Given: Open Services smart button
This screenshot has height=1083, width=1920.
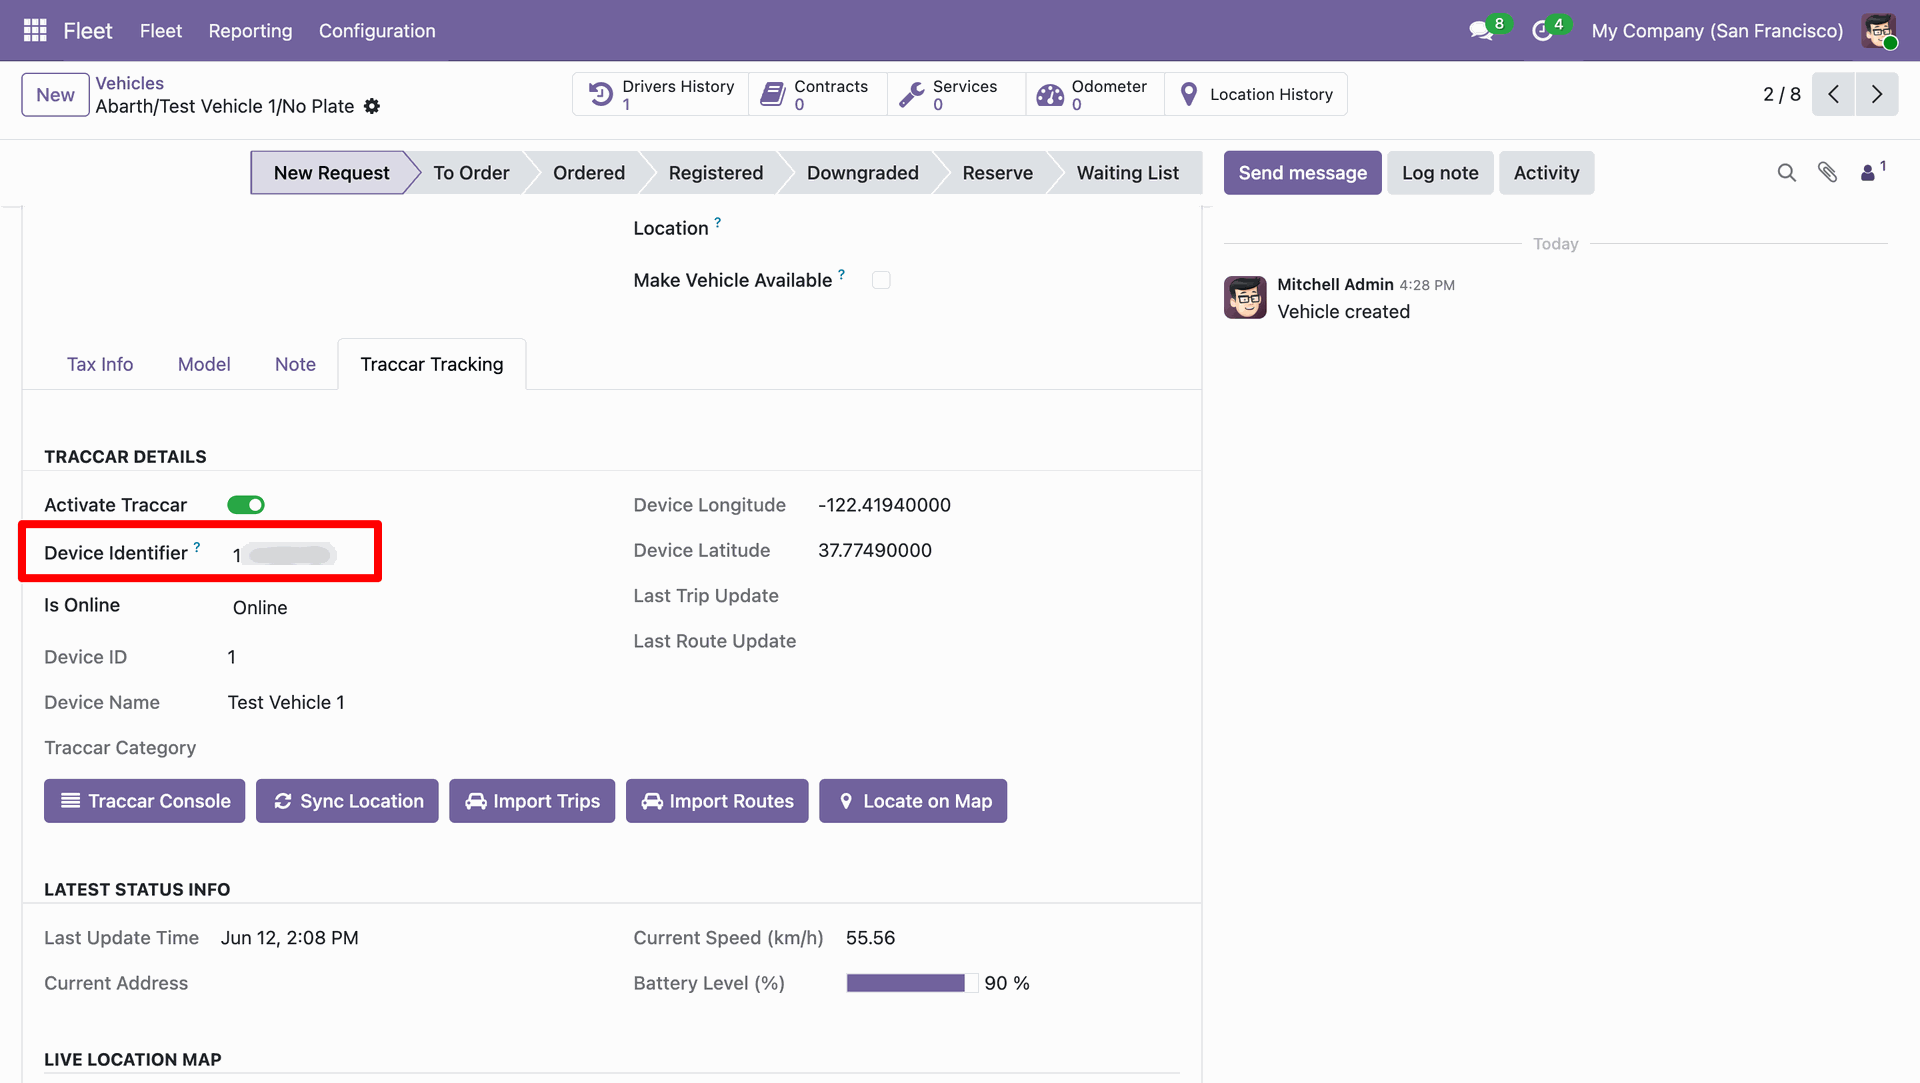Looking at the screenshot, I should tap(956, 94).
